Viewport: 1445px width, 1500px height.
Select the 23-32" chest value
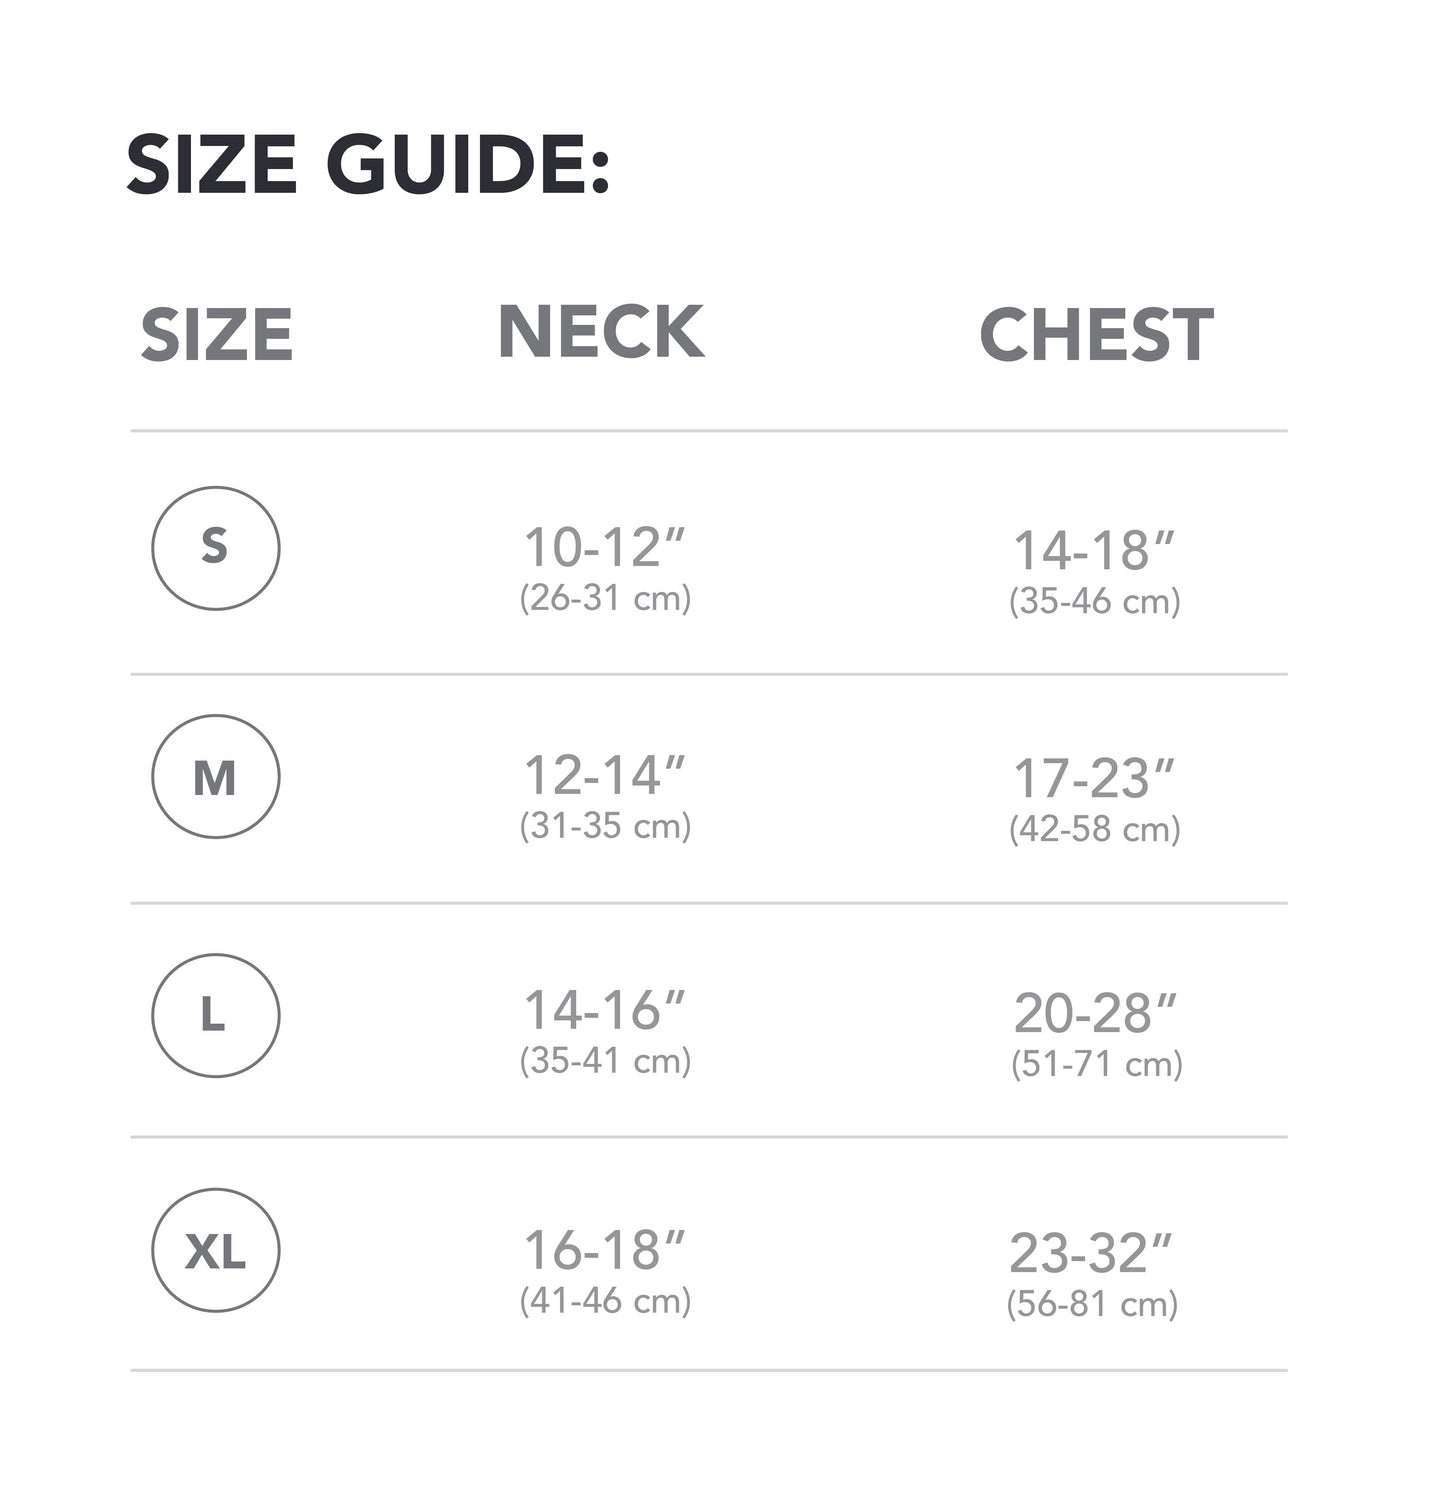[x=1091, y=1253]
